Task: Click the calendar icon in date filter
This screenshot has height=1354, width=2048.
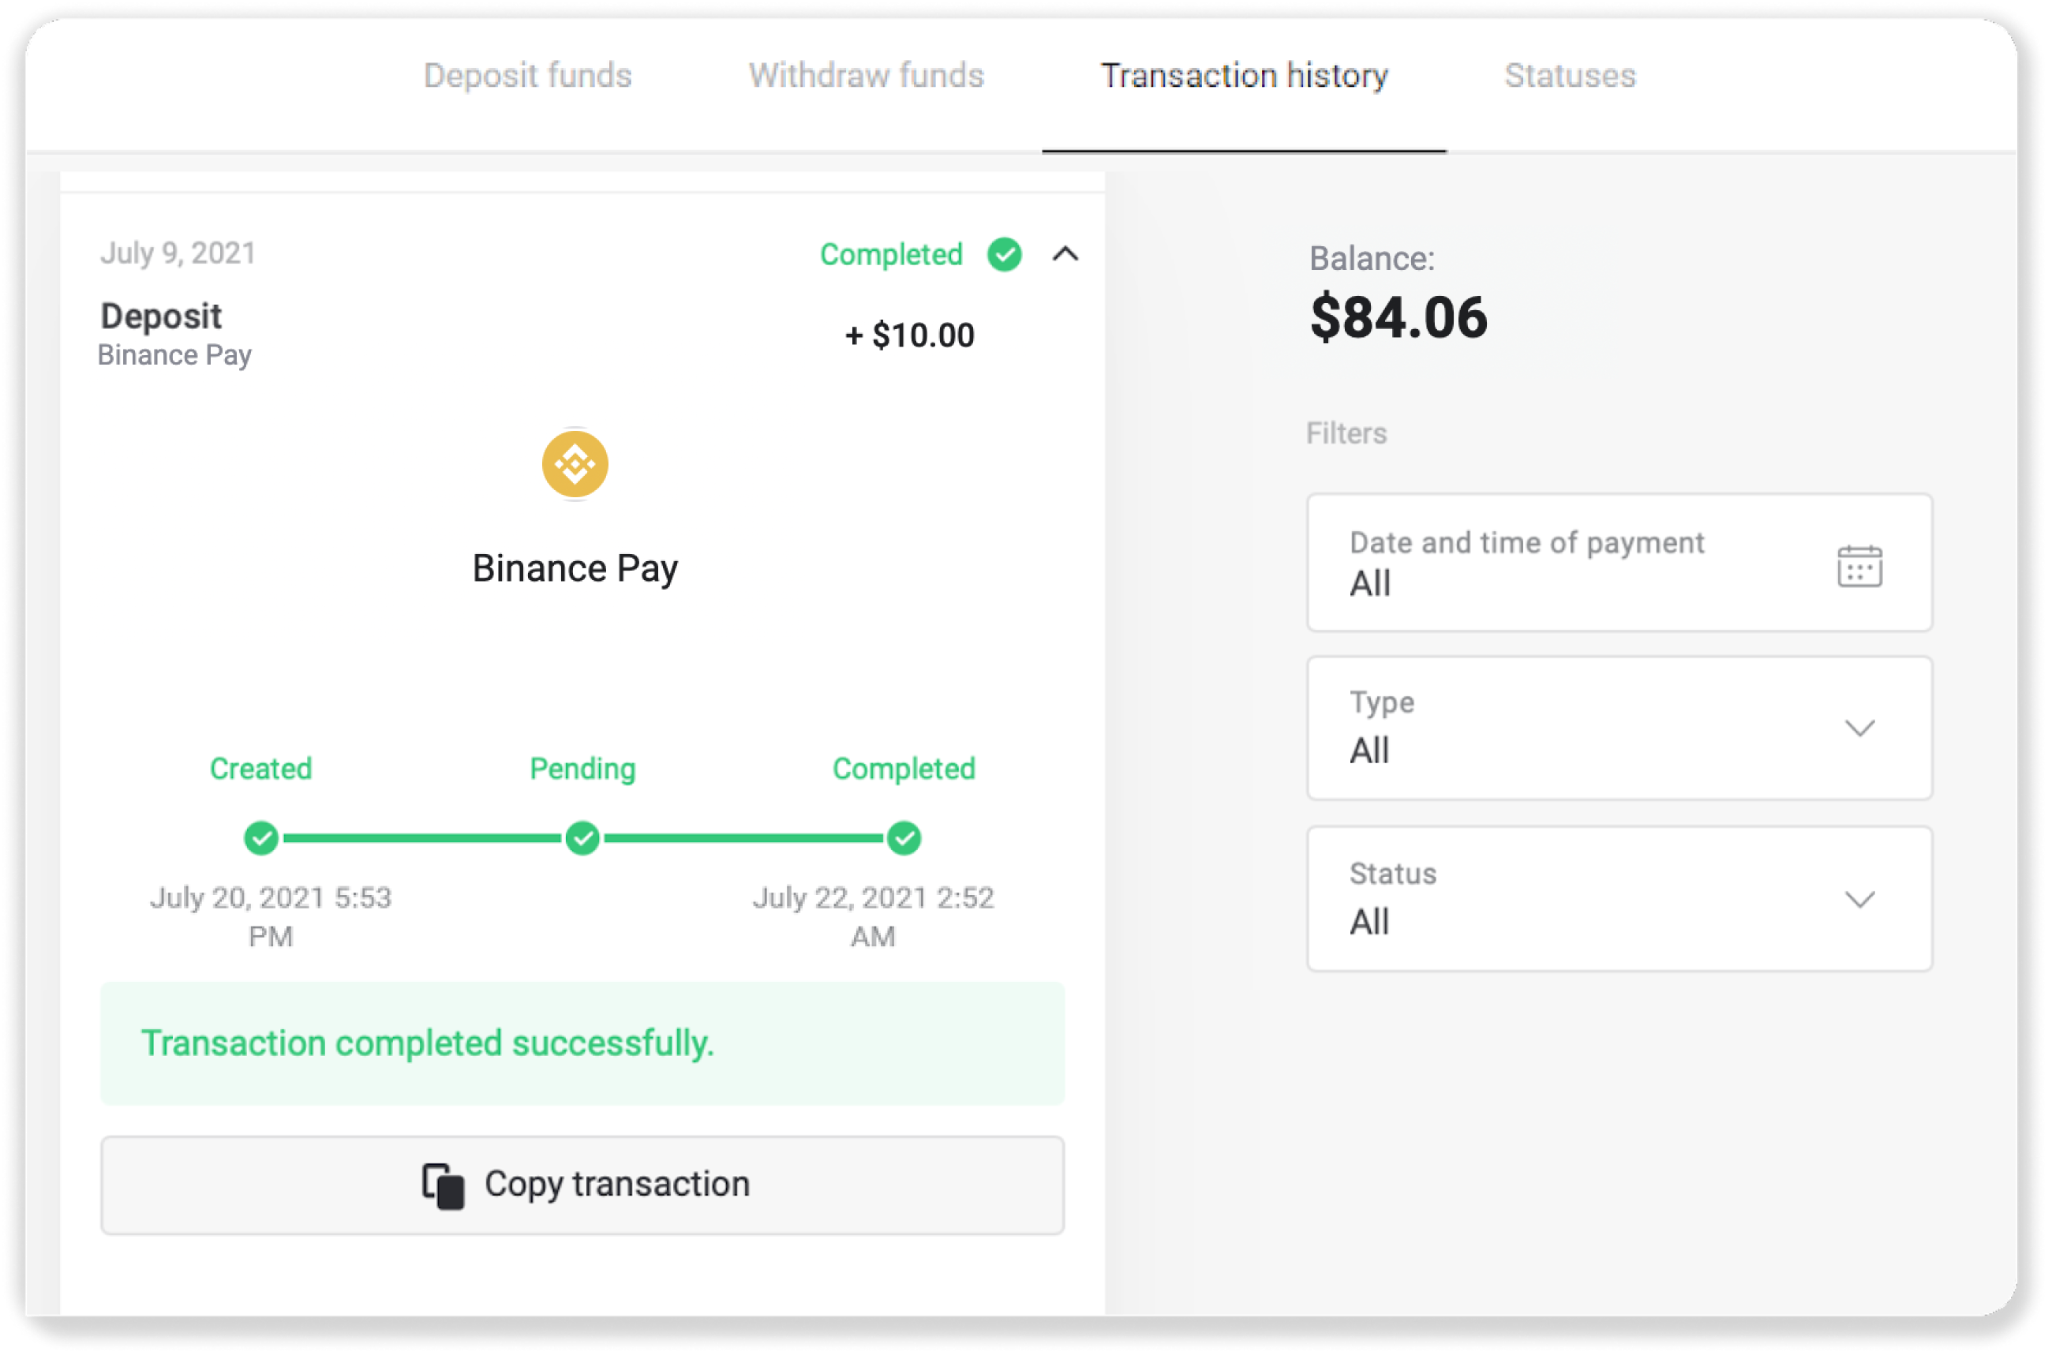Action: pos(1859,566)
